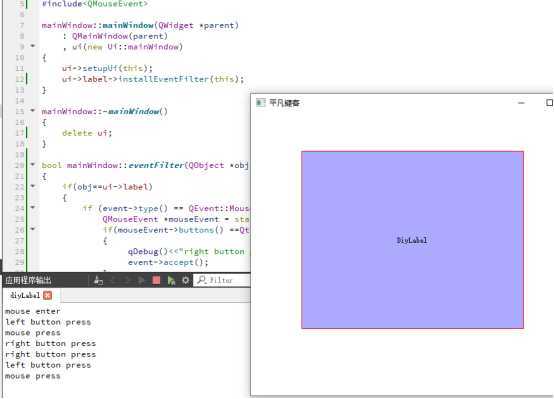Collapse the mainWindow constructor fold arrow
The image size is (554, 399).
coord(33,46)
